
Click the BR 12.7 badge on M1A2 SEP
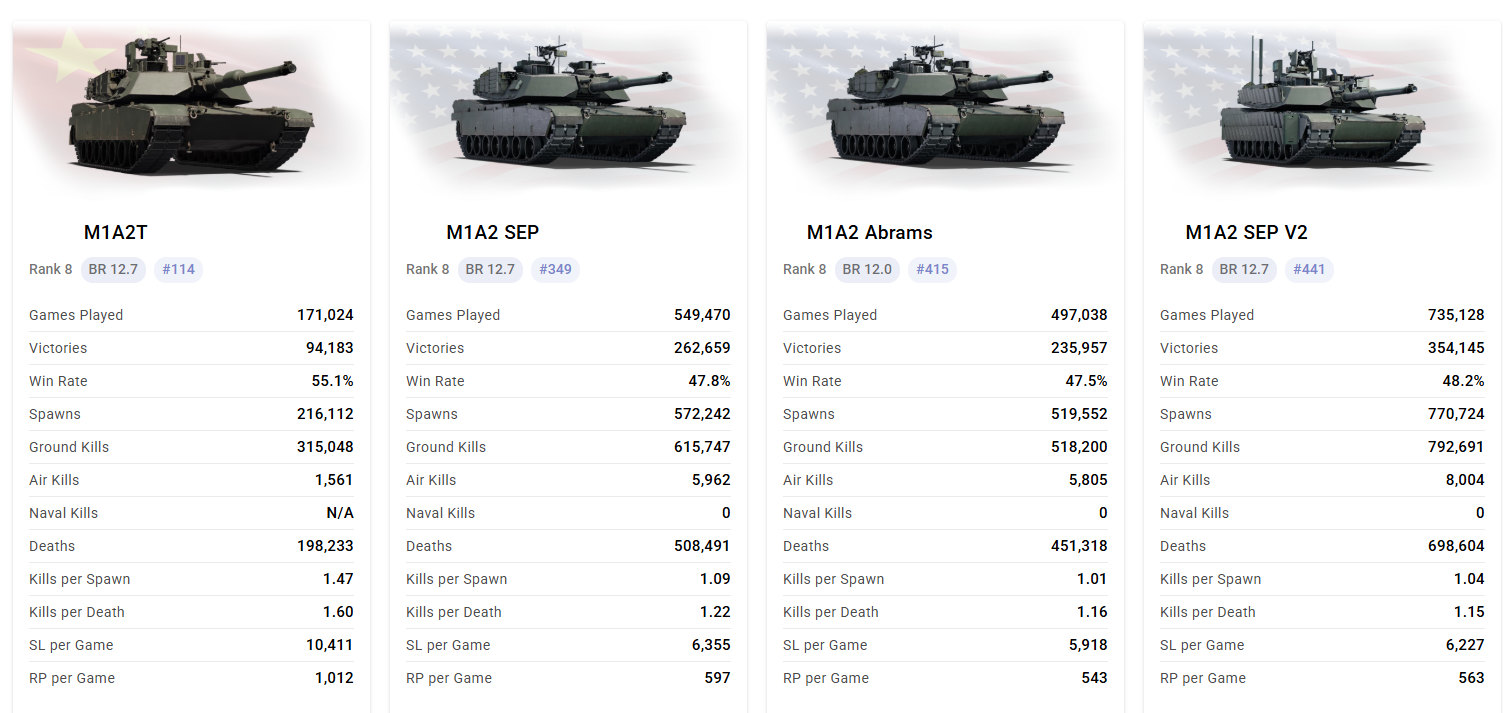(490, 269)
